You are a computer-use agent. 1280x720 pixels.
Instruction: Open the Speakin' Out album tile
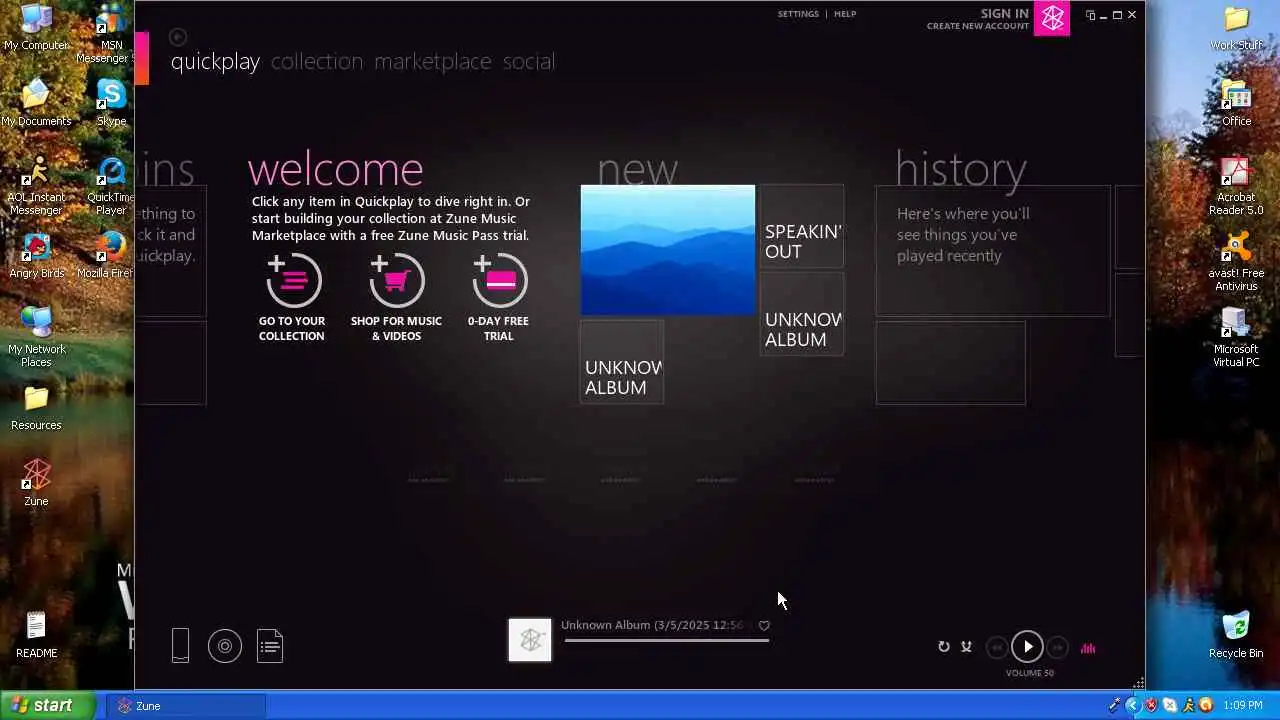802,226
